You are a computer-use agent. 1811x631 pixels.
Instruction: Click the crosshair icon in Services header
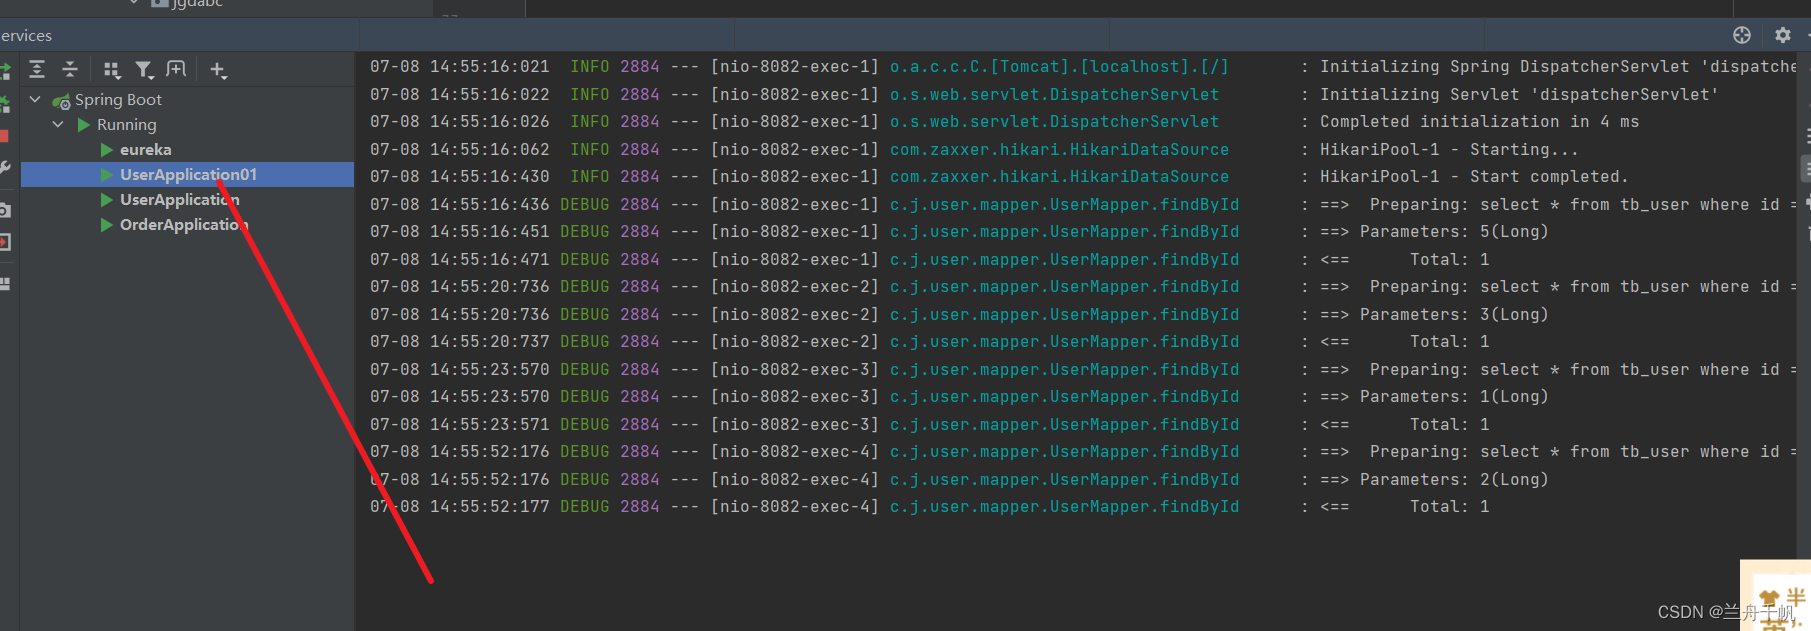click(1742, 35)
